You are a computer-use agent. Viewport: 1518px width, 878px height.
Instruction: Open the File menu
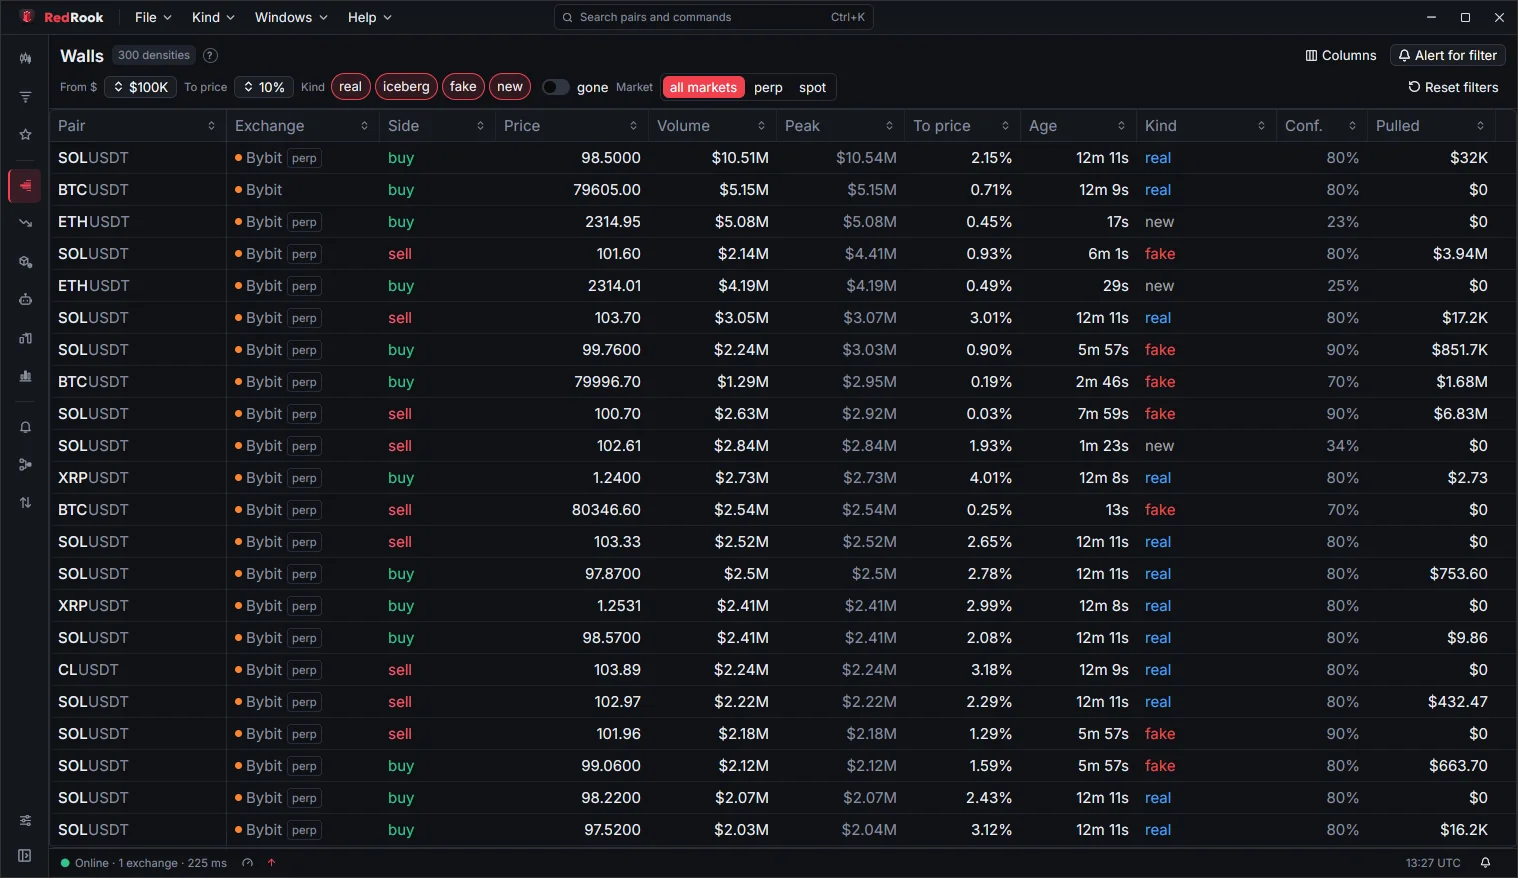(x=153, y=17)
